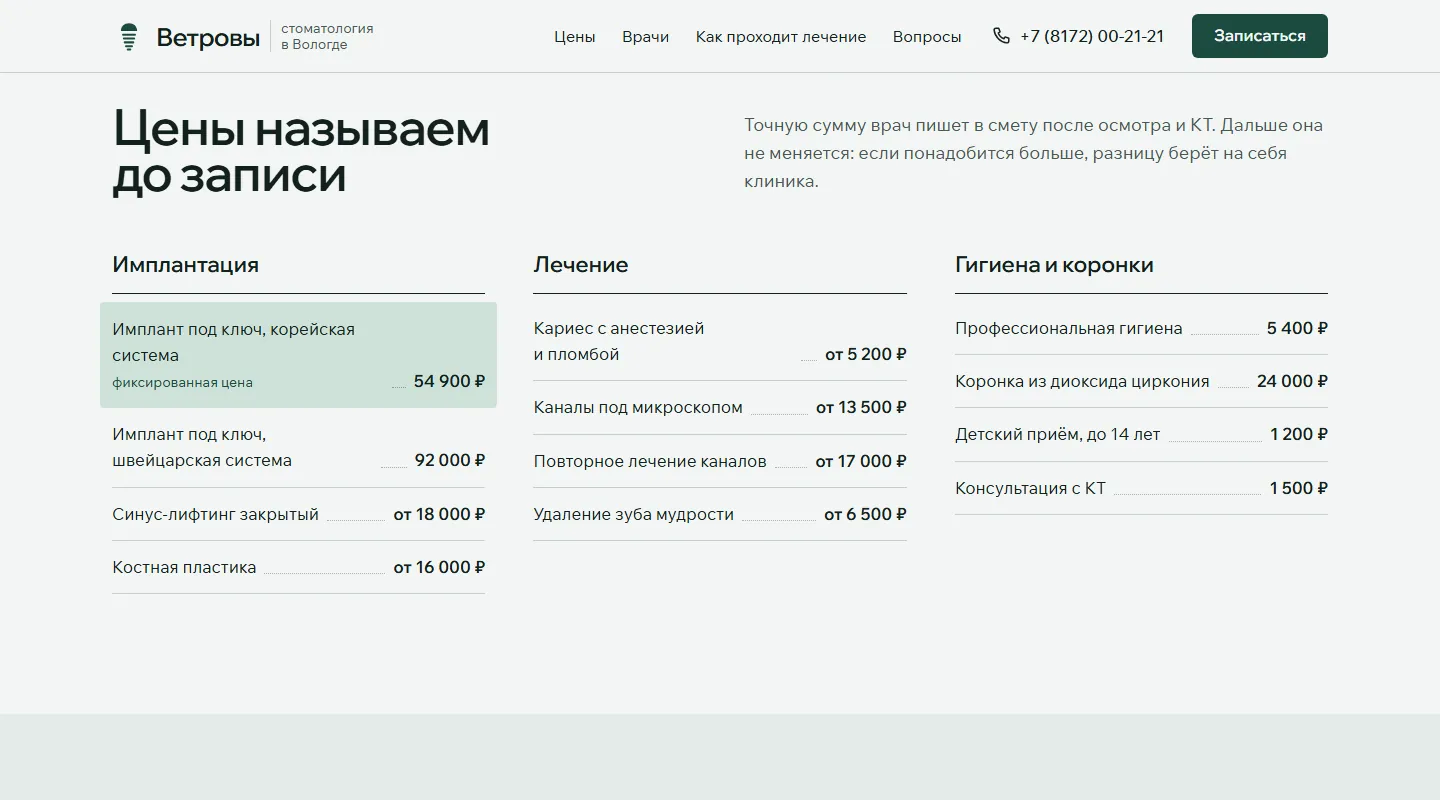Click the Гигиена и коронки heading
Image resolution: width=1440 pixels, height=800 pixels.
point(1055,265)
